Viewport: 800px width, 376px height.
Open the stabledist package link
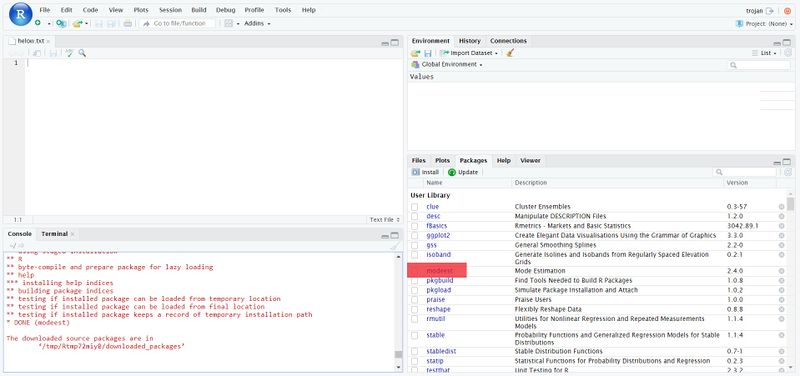(x=441, y=351)
